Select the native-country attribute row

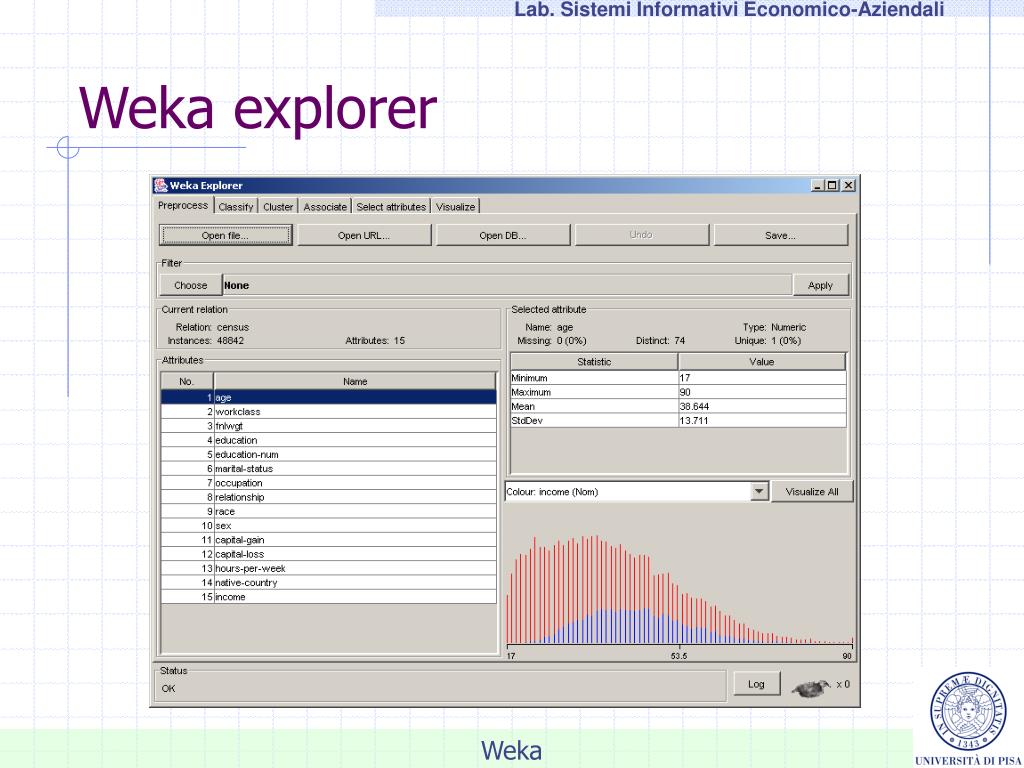[x=328, y=583]
